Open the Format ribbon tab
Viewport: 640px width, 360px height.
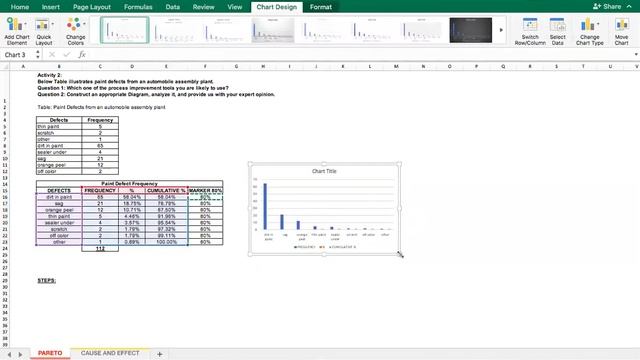coord(321,7)
